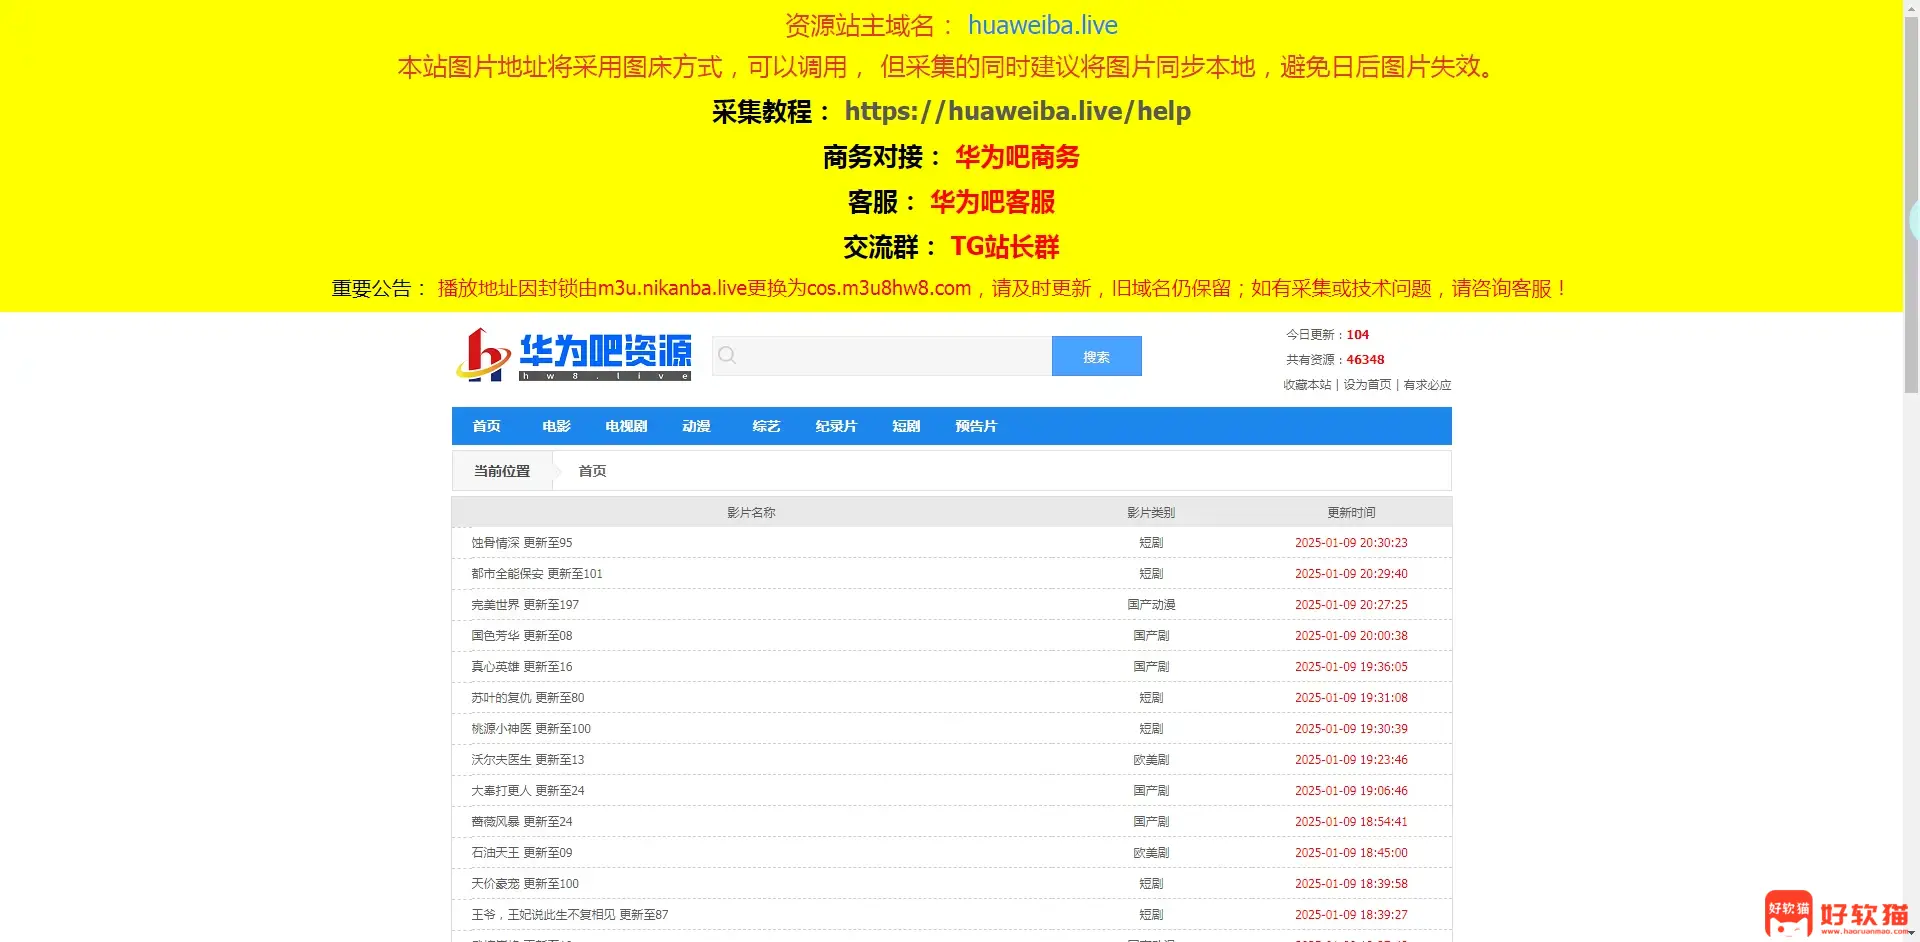1920x942 pixels.
Task: Click 短剧 category in 蚀骨情深 row
Action: [x=1151, y=543]
